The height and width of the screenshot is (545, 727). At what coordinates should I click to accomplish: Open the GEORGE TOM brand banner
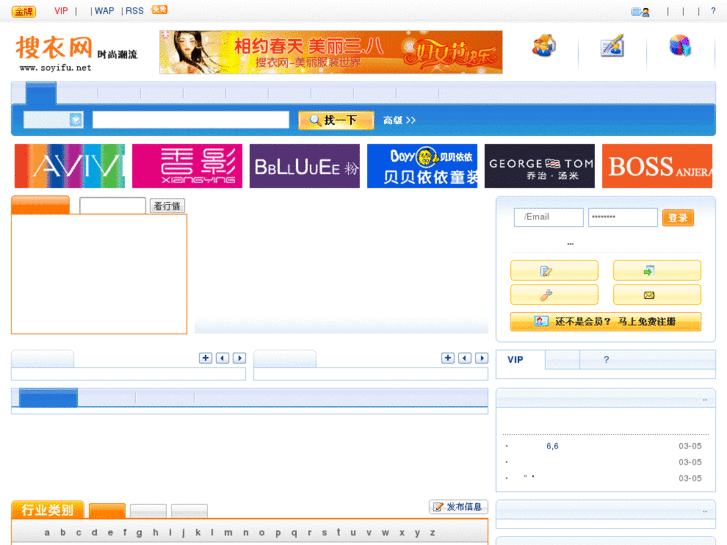(x=540, y=166)
